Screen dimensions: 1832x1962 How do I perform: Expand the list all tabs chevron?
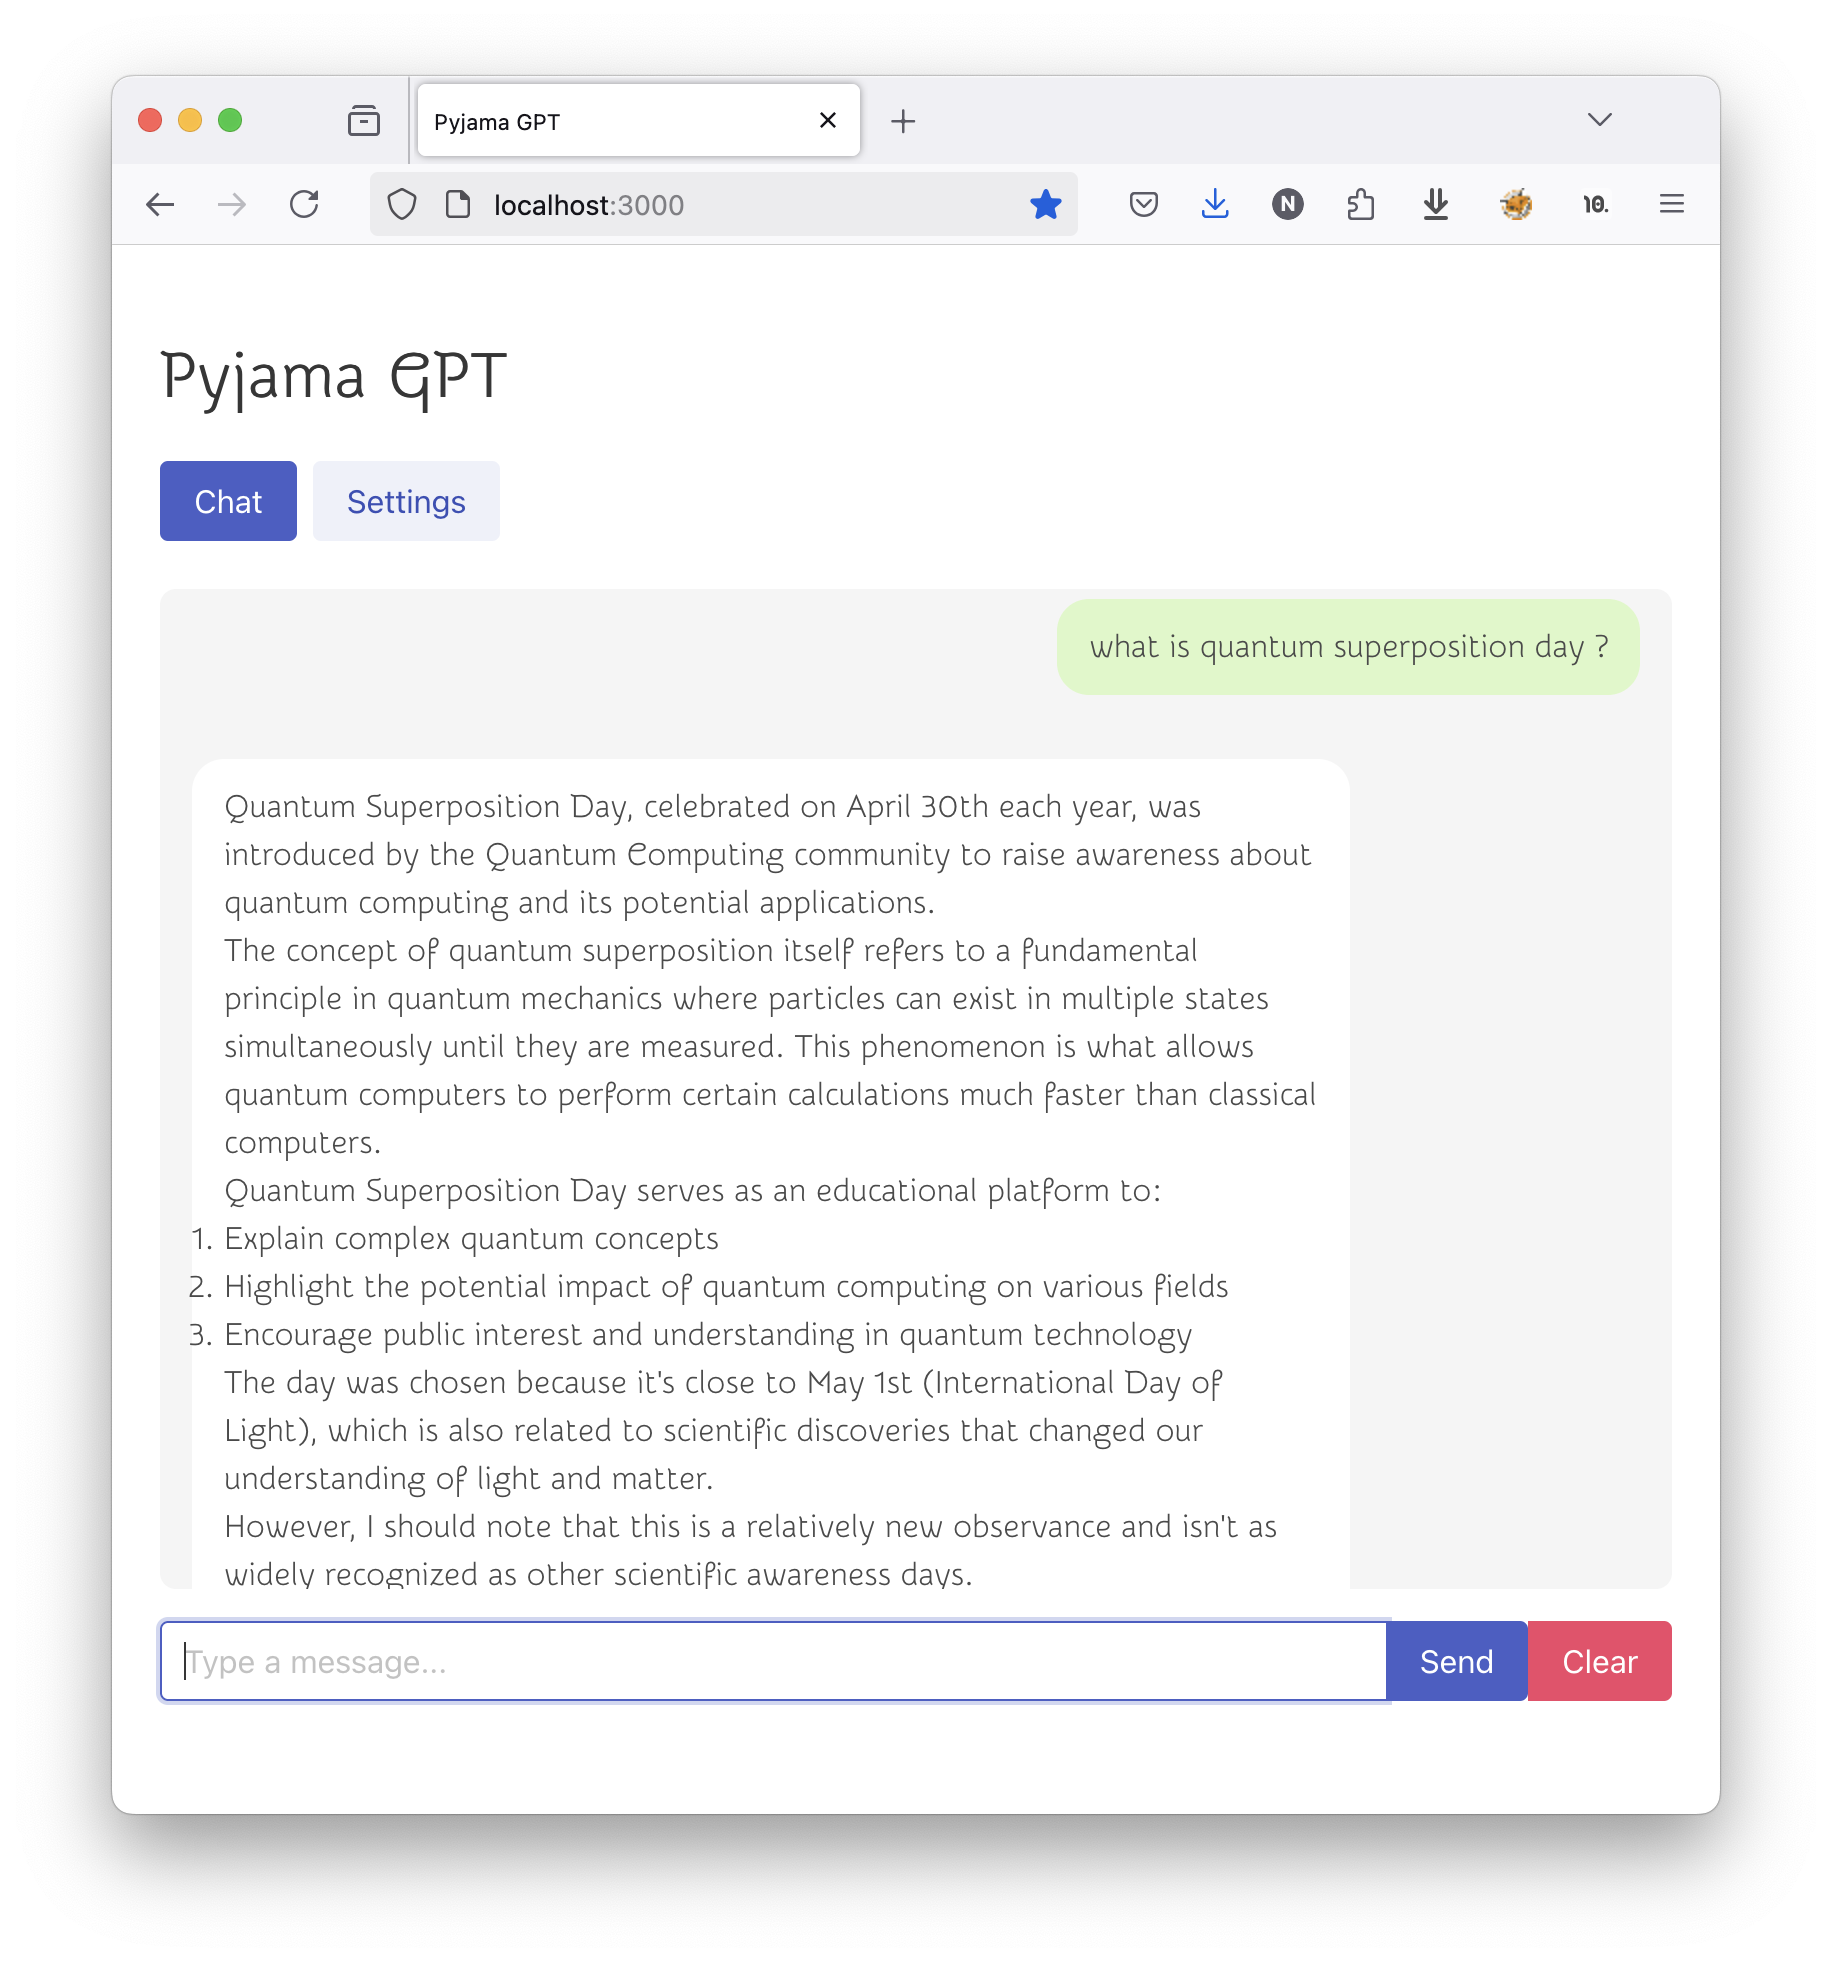tap(1599, 120)
